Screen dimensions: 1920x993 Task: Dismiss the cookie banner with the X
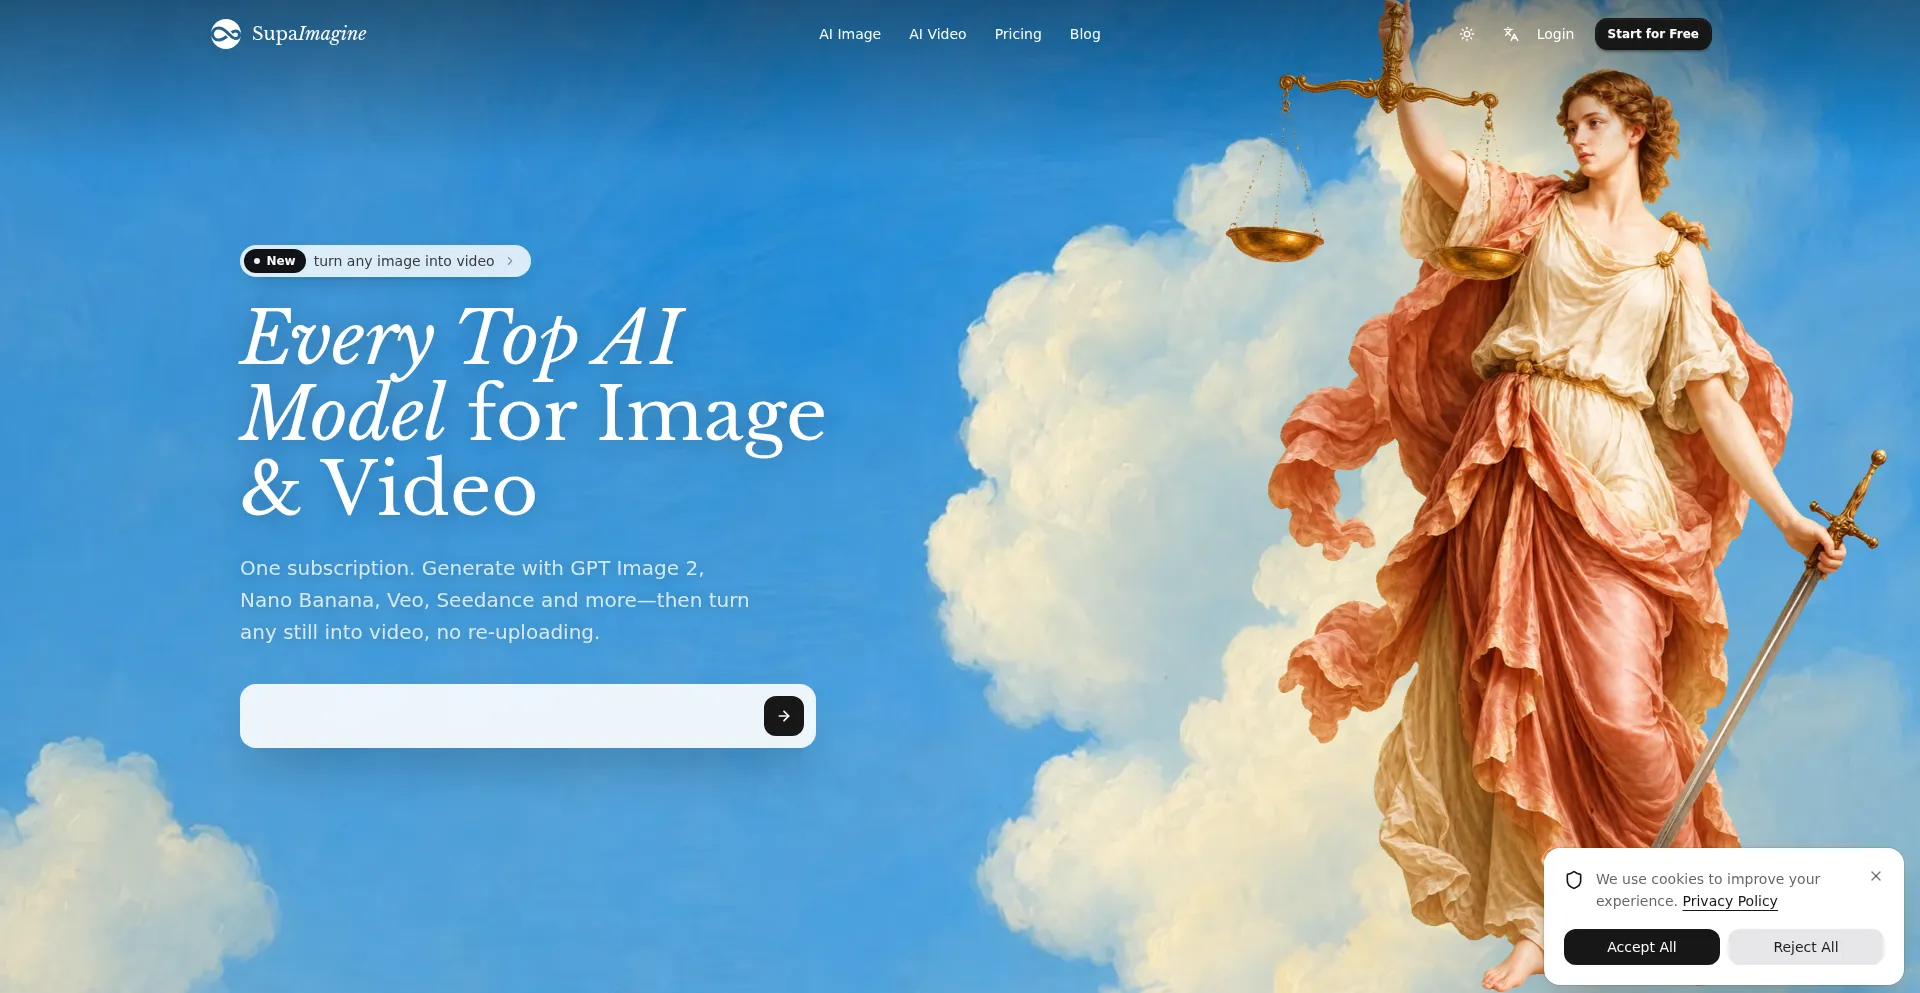click(1876, 876)
